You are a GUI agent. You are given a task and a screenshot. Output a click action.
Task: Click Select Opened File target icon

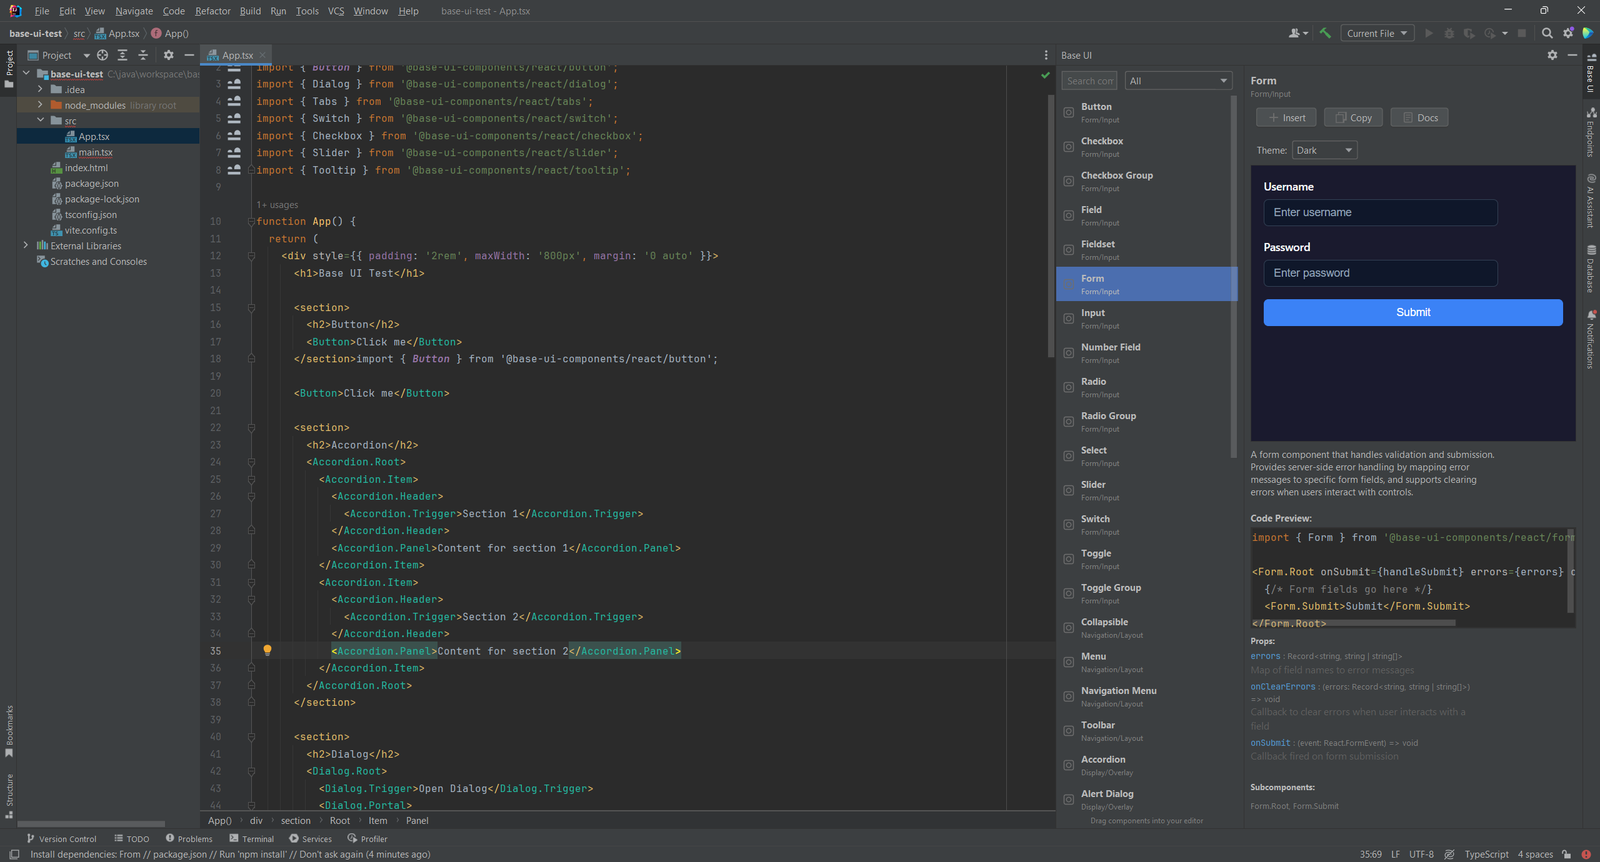pyautogui.click(x=102, y=55)
